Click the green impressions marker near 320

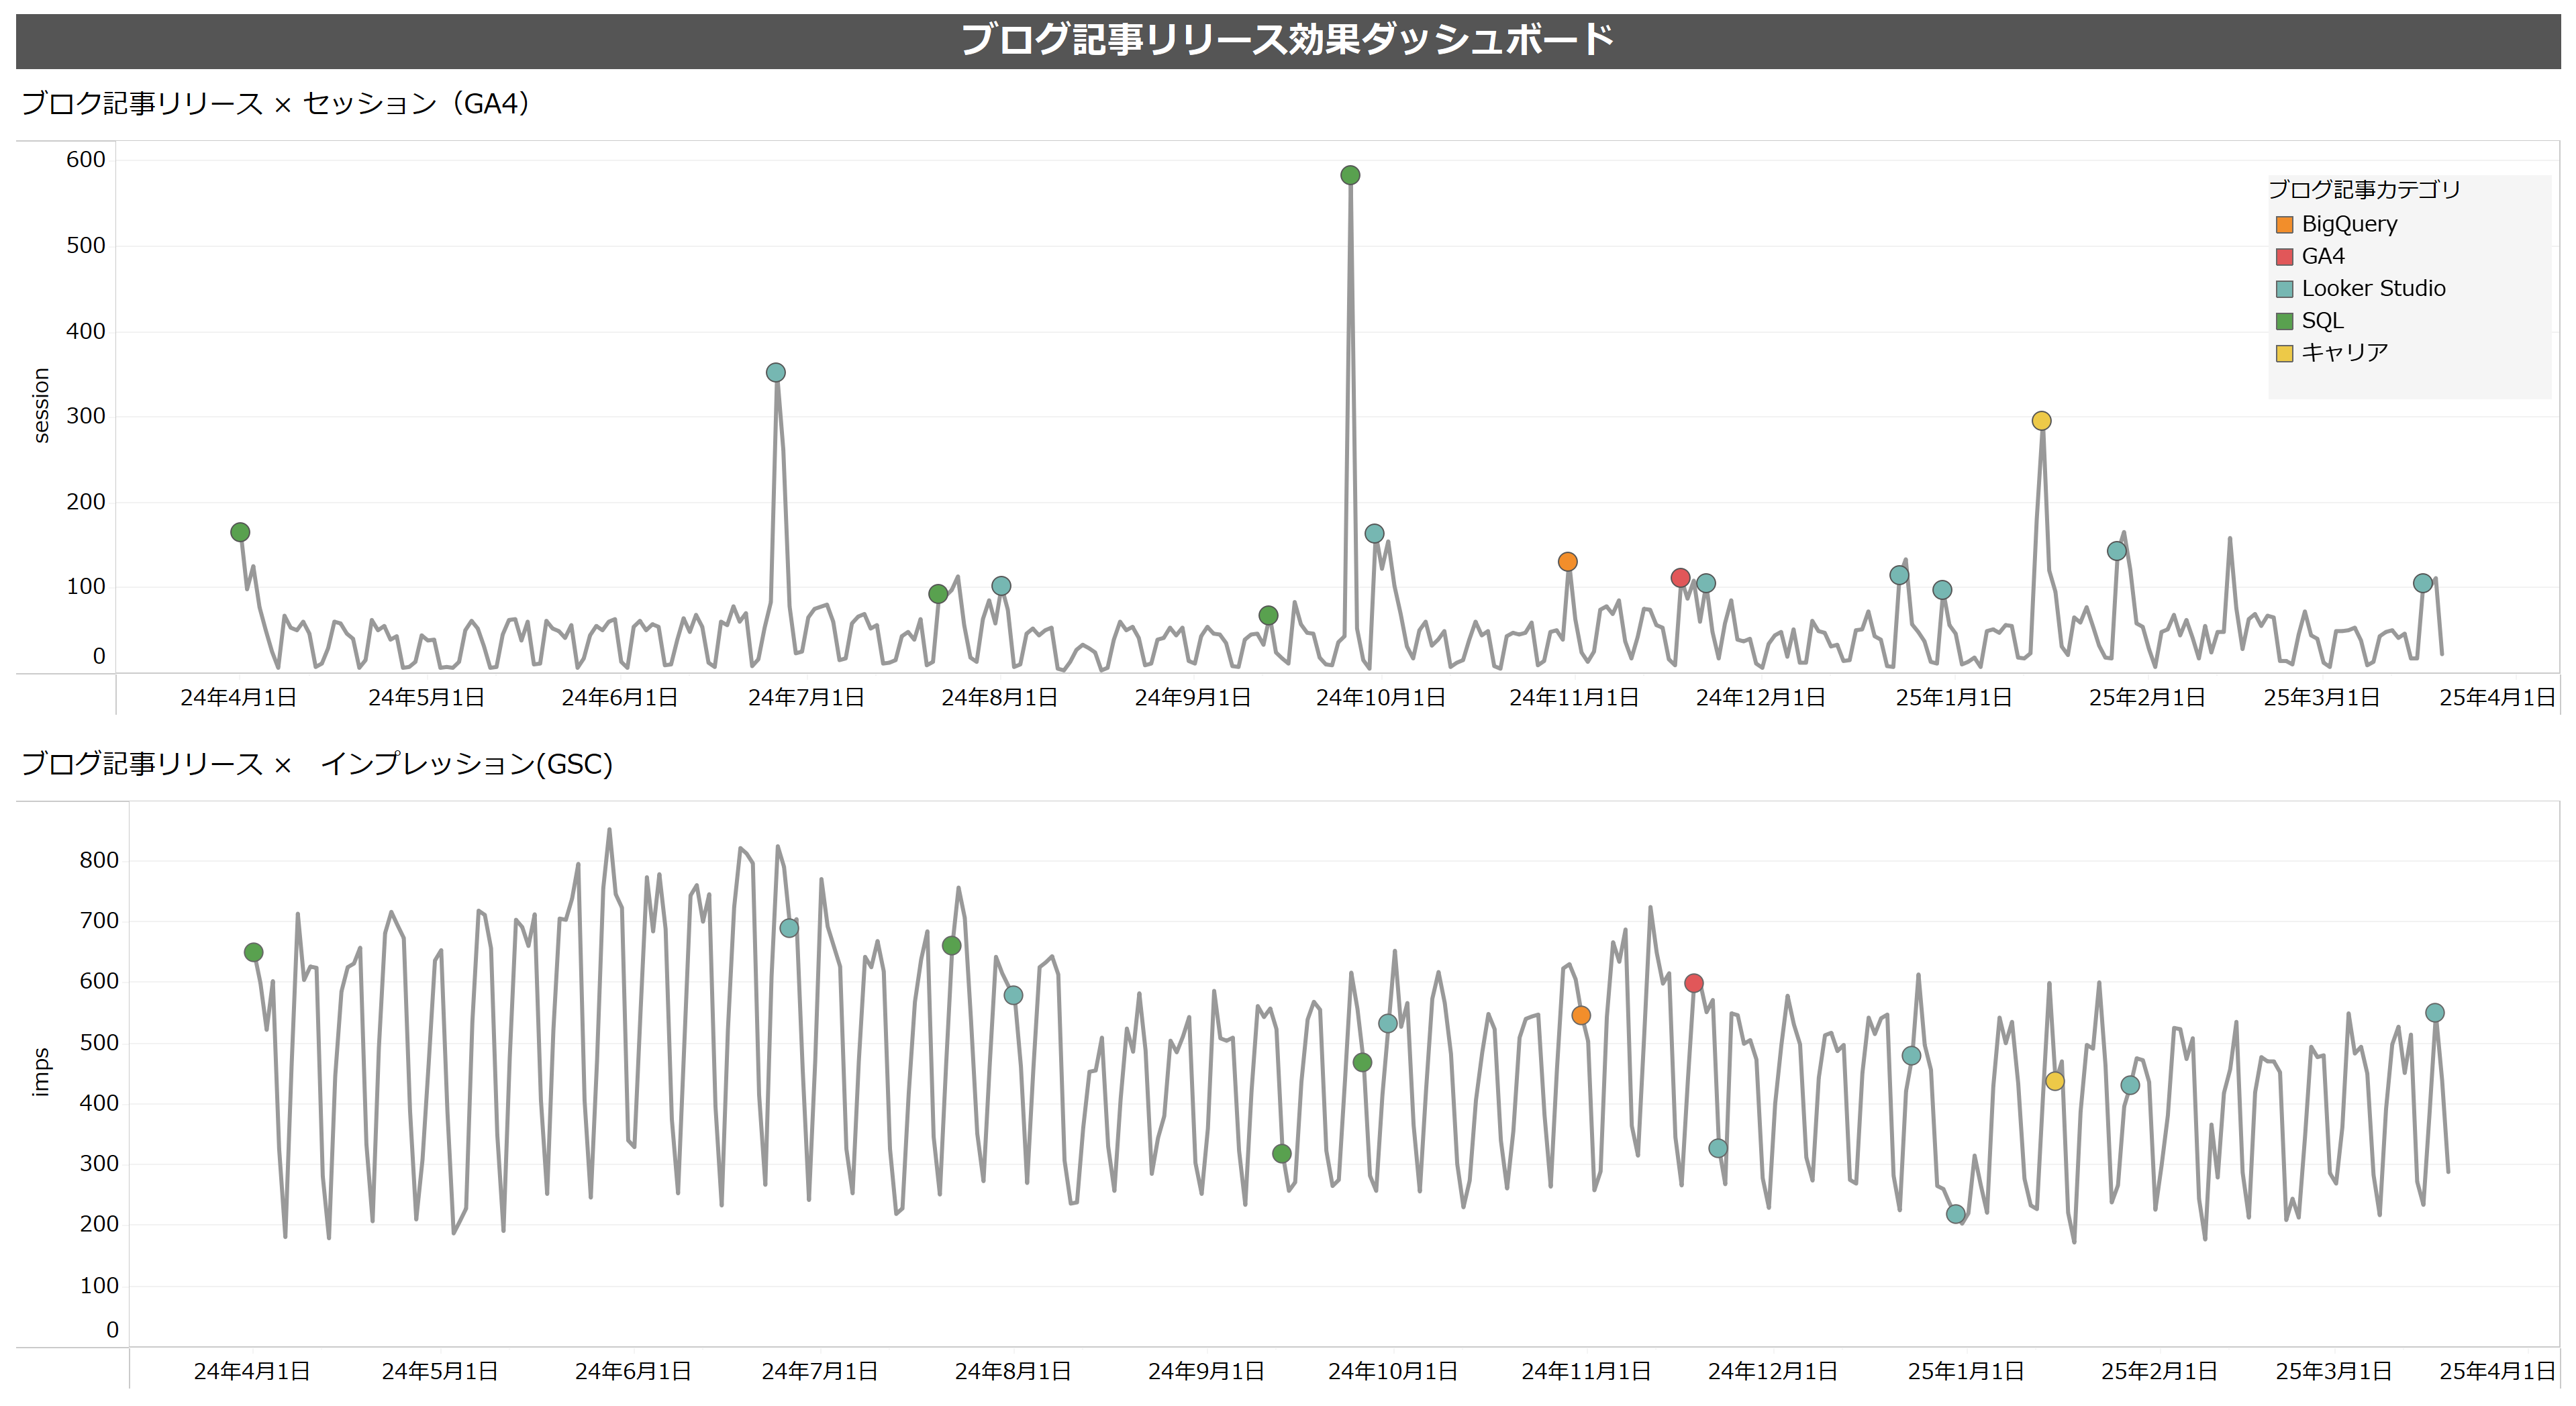[1281, 1154]
